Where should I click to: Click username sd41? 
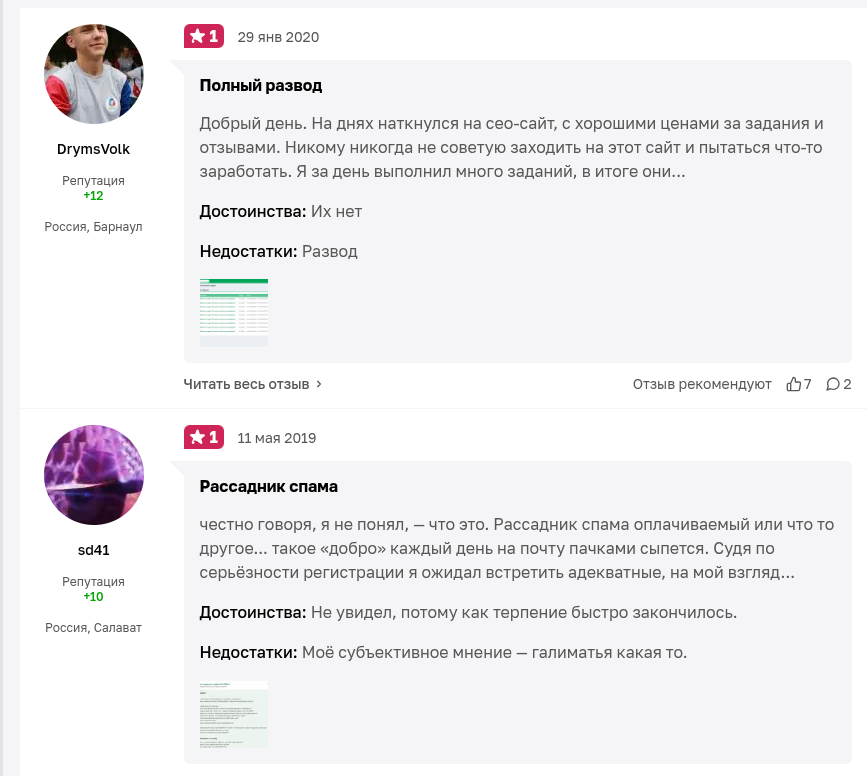(94, 550)
